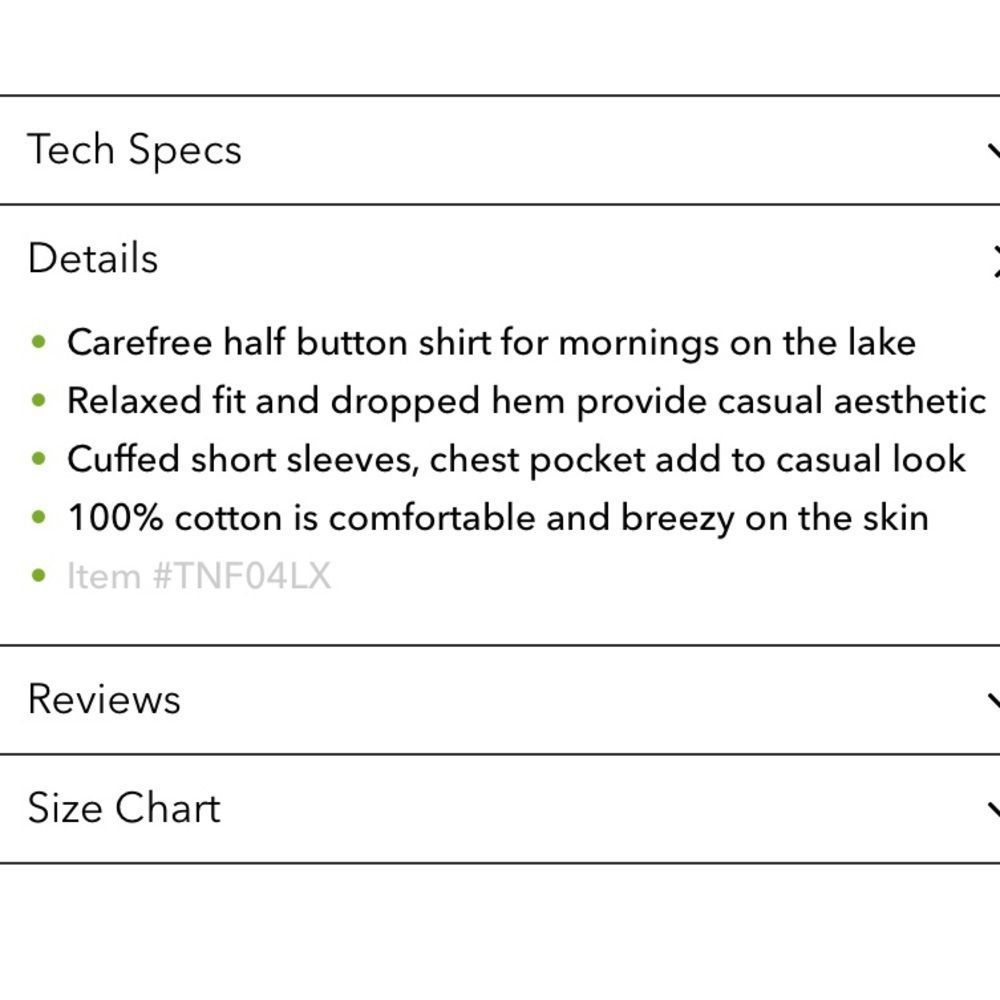Click the Tech Specs section header
Viewport: 1000px width, 1000px height.
click(134, 149)
